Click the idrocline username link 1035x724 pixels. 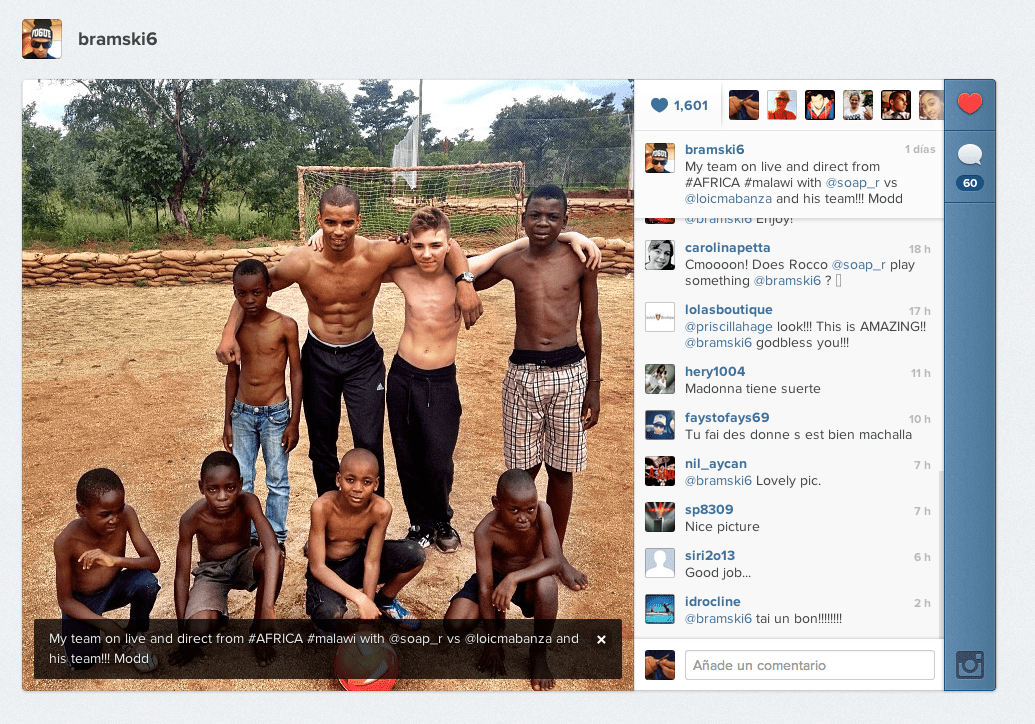point(712,601)
